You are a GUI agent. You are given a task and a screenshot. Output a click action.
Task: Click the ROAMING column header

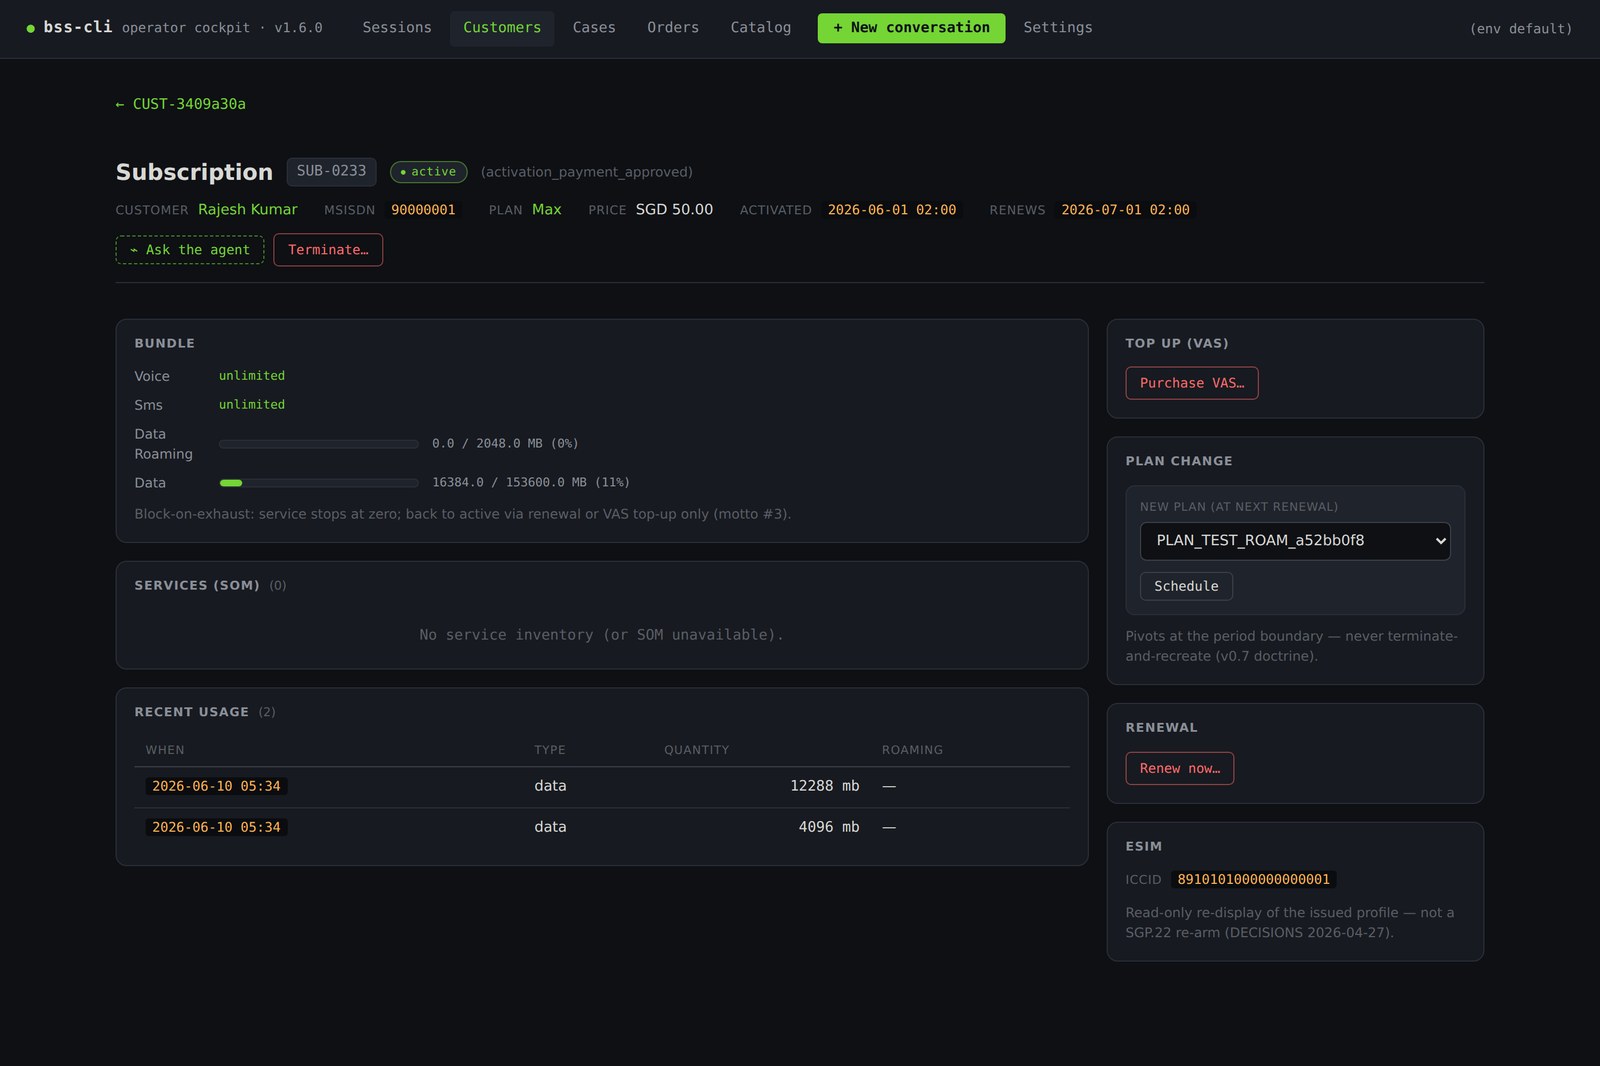click(912, 750)
